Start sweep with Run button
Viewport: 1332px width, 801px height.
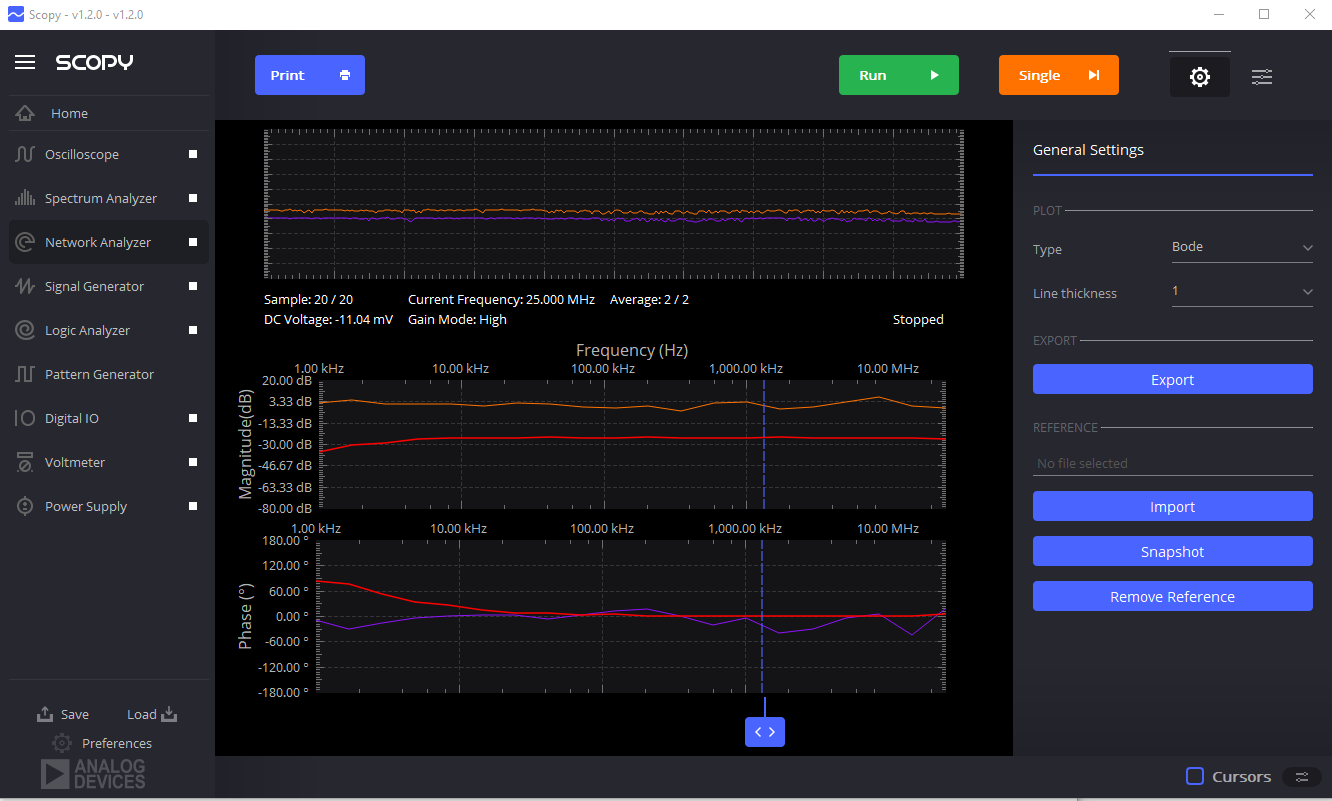click(899, 75)
